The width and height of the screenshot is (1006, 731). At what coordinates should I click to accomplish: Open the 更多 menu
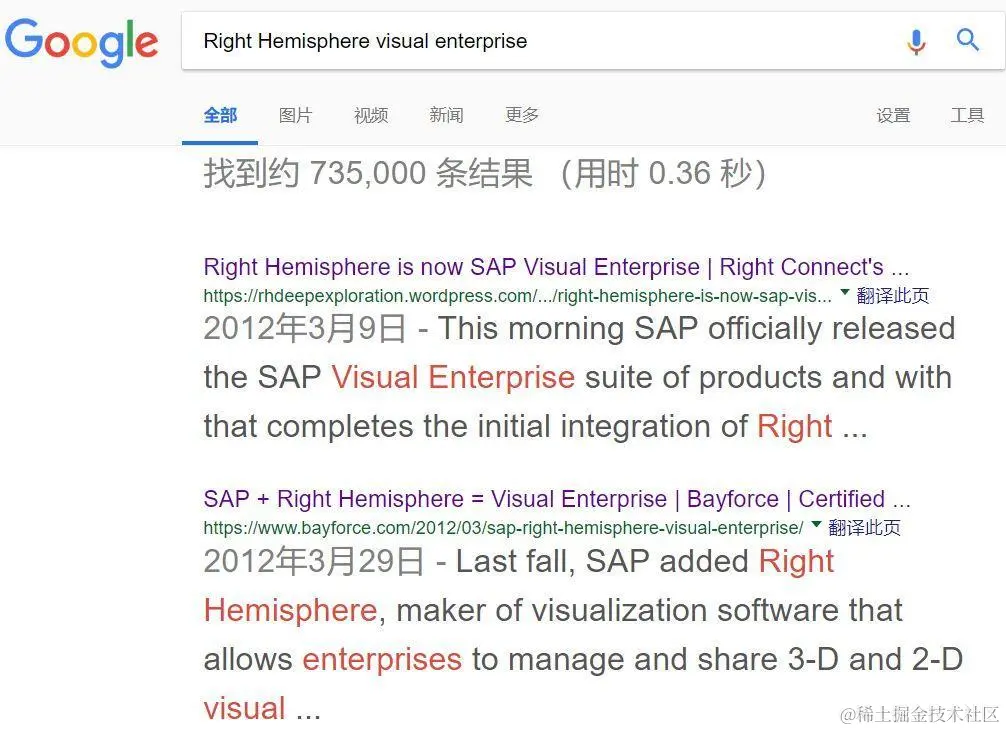point(522,115)
